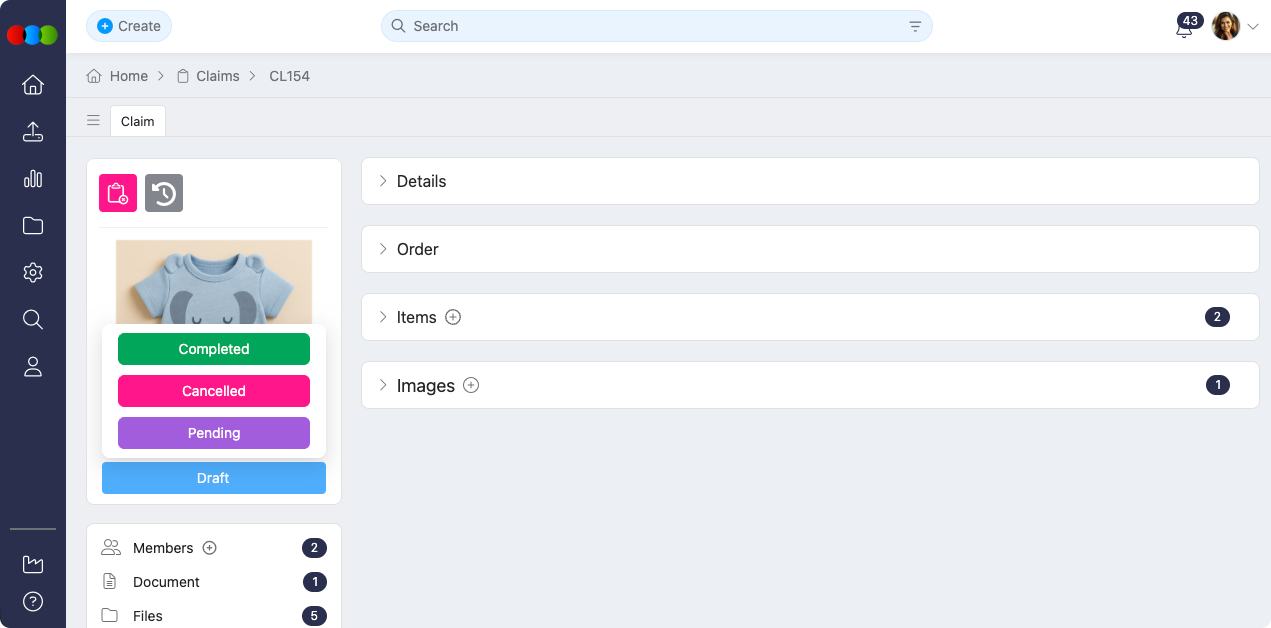Select the Claim tab
1271x628 pixels.
click(x=138, y=121)
